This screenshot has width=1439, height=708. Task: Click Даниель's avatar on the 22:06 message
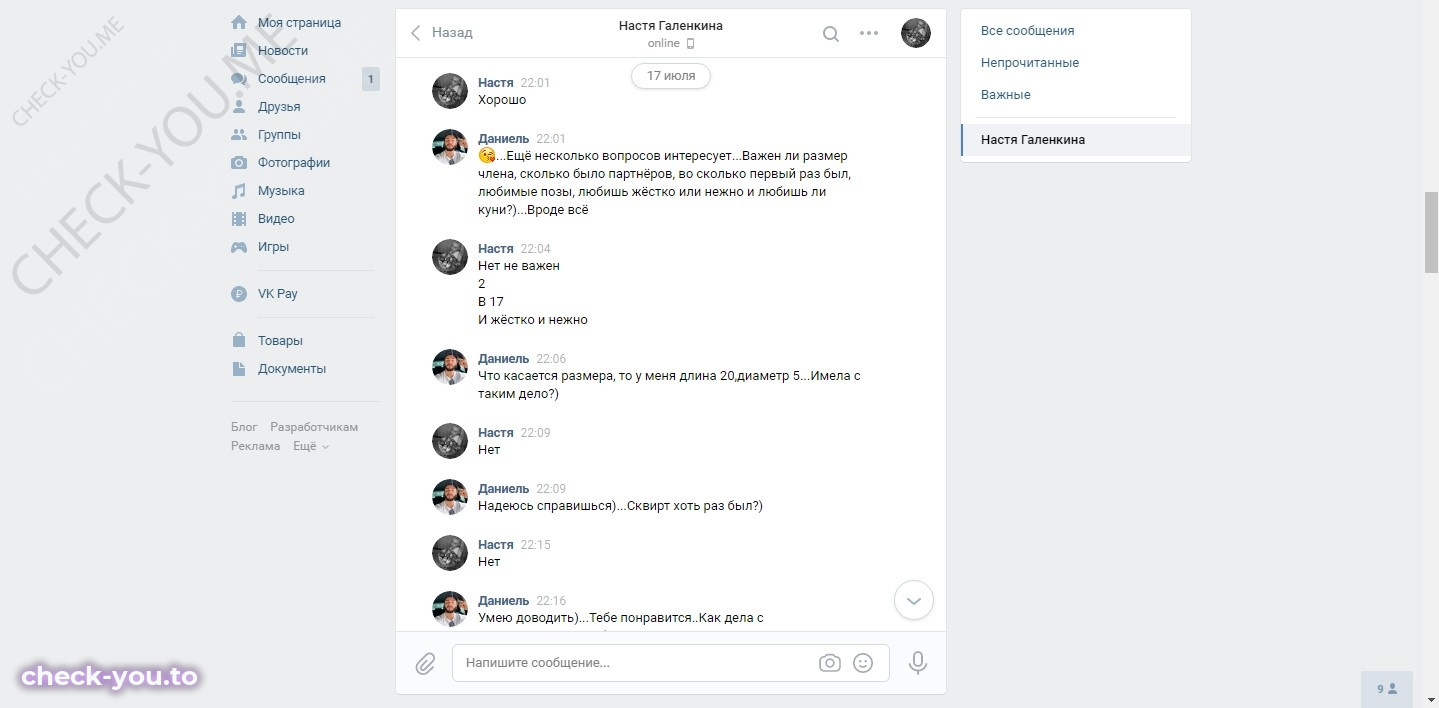[x=450, y=367]
